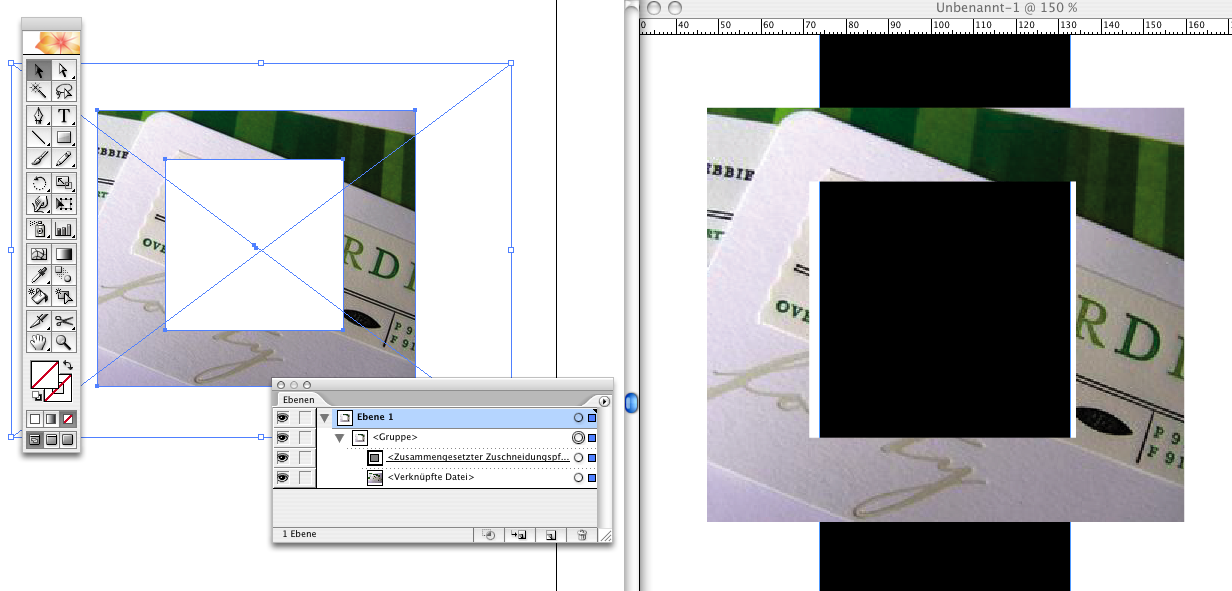Screen dimensions: 1232x591
Task: Toggle visibility of Verknüpfte Datei
Action: [x=282, y=478]
